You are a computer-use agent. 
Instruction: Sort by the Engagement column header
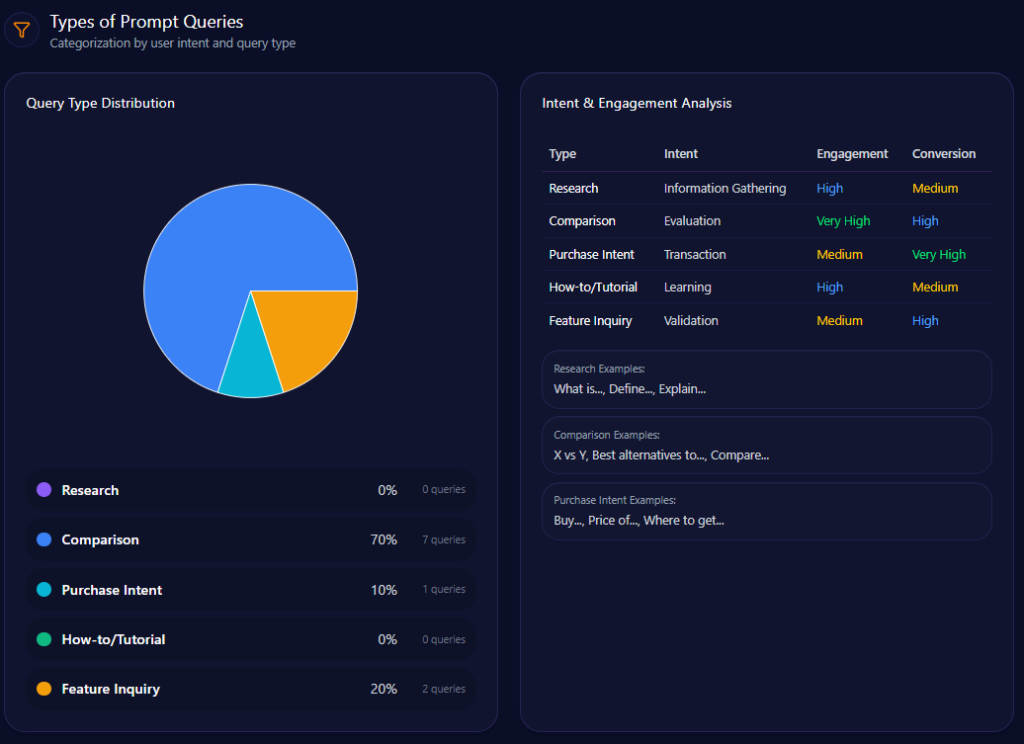[852, 154]
